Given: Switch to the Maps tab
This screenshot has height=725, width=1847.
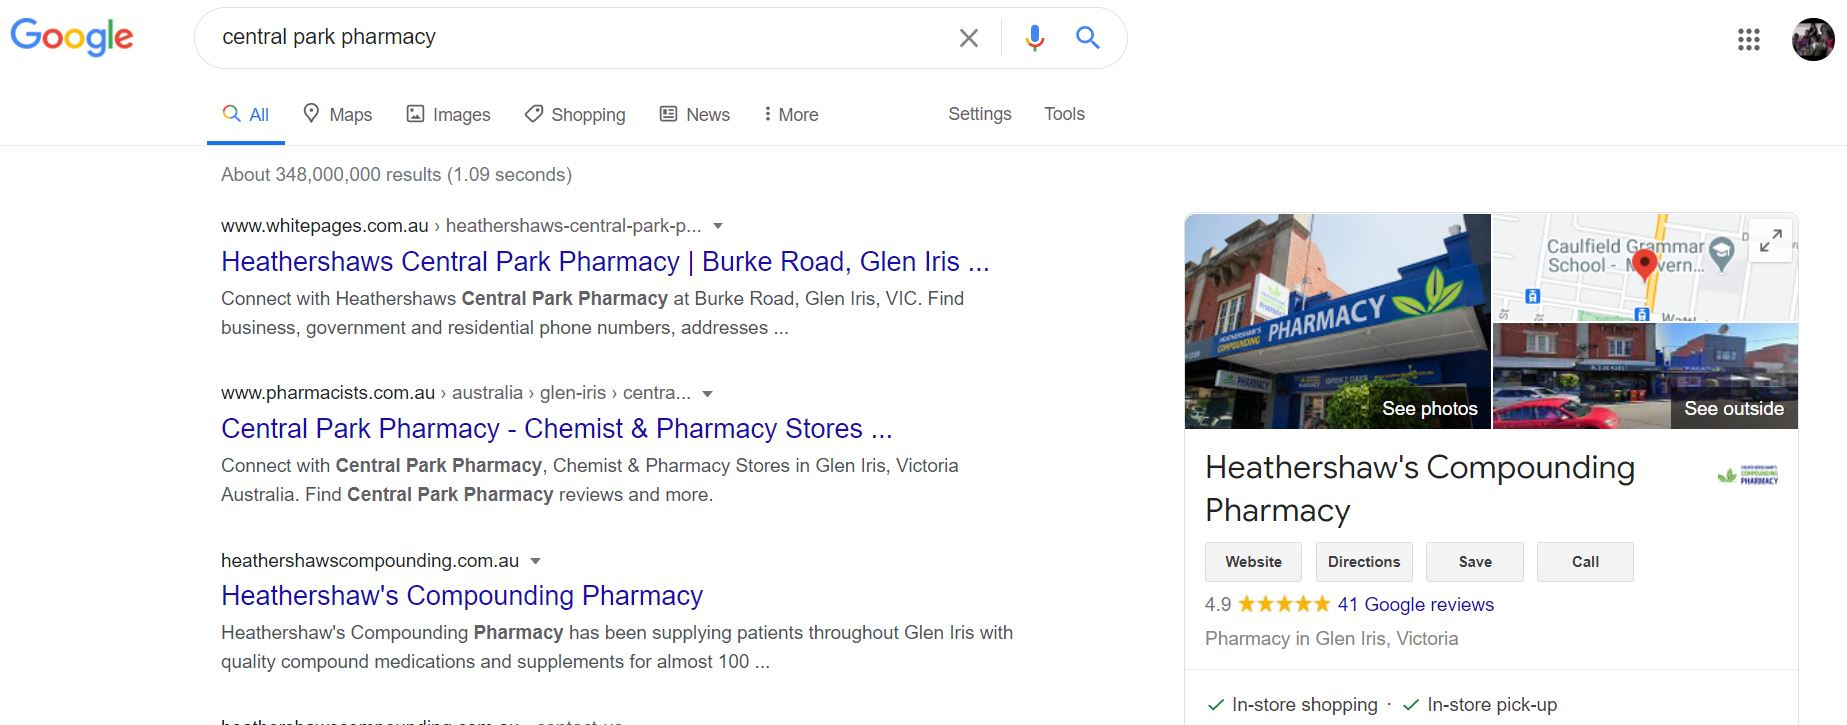Looking at the screenshot, I should 338,114.
